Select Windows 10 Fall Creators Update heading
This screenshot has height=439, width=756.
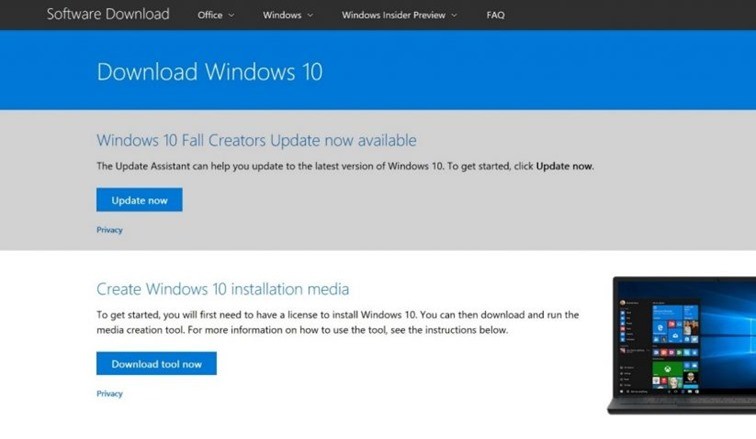coord(256,140)
